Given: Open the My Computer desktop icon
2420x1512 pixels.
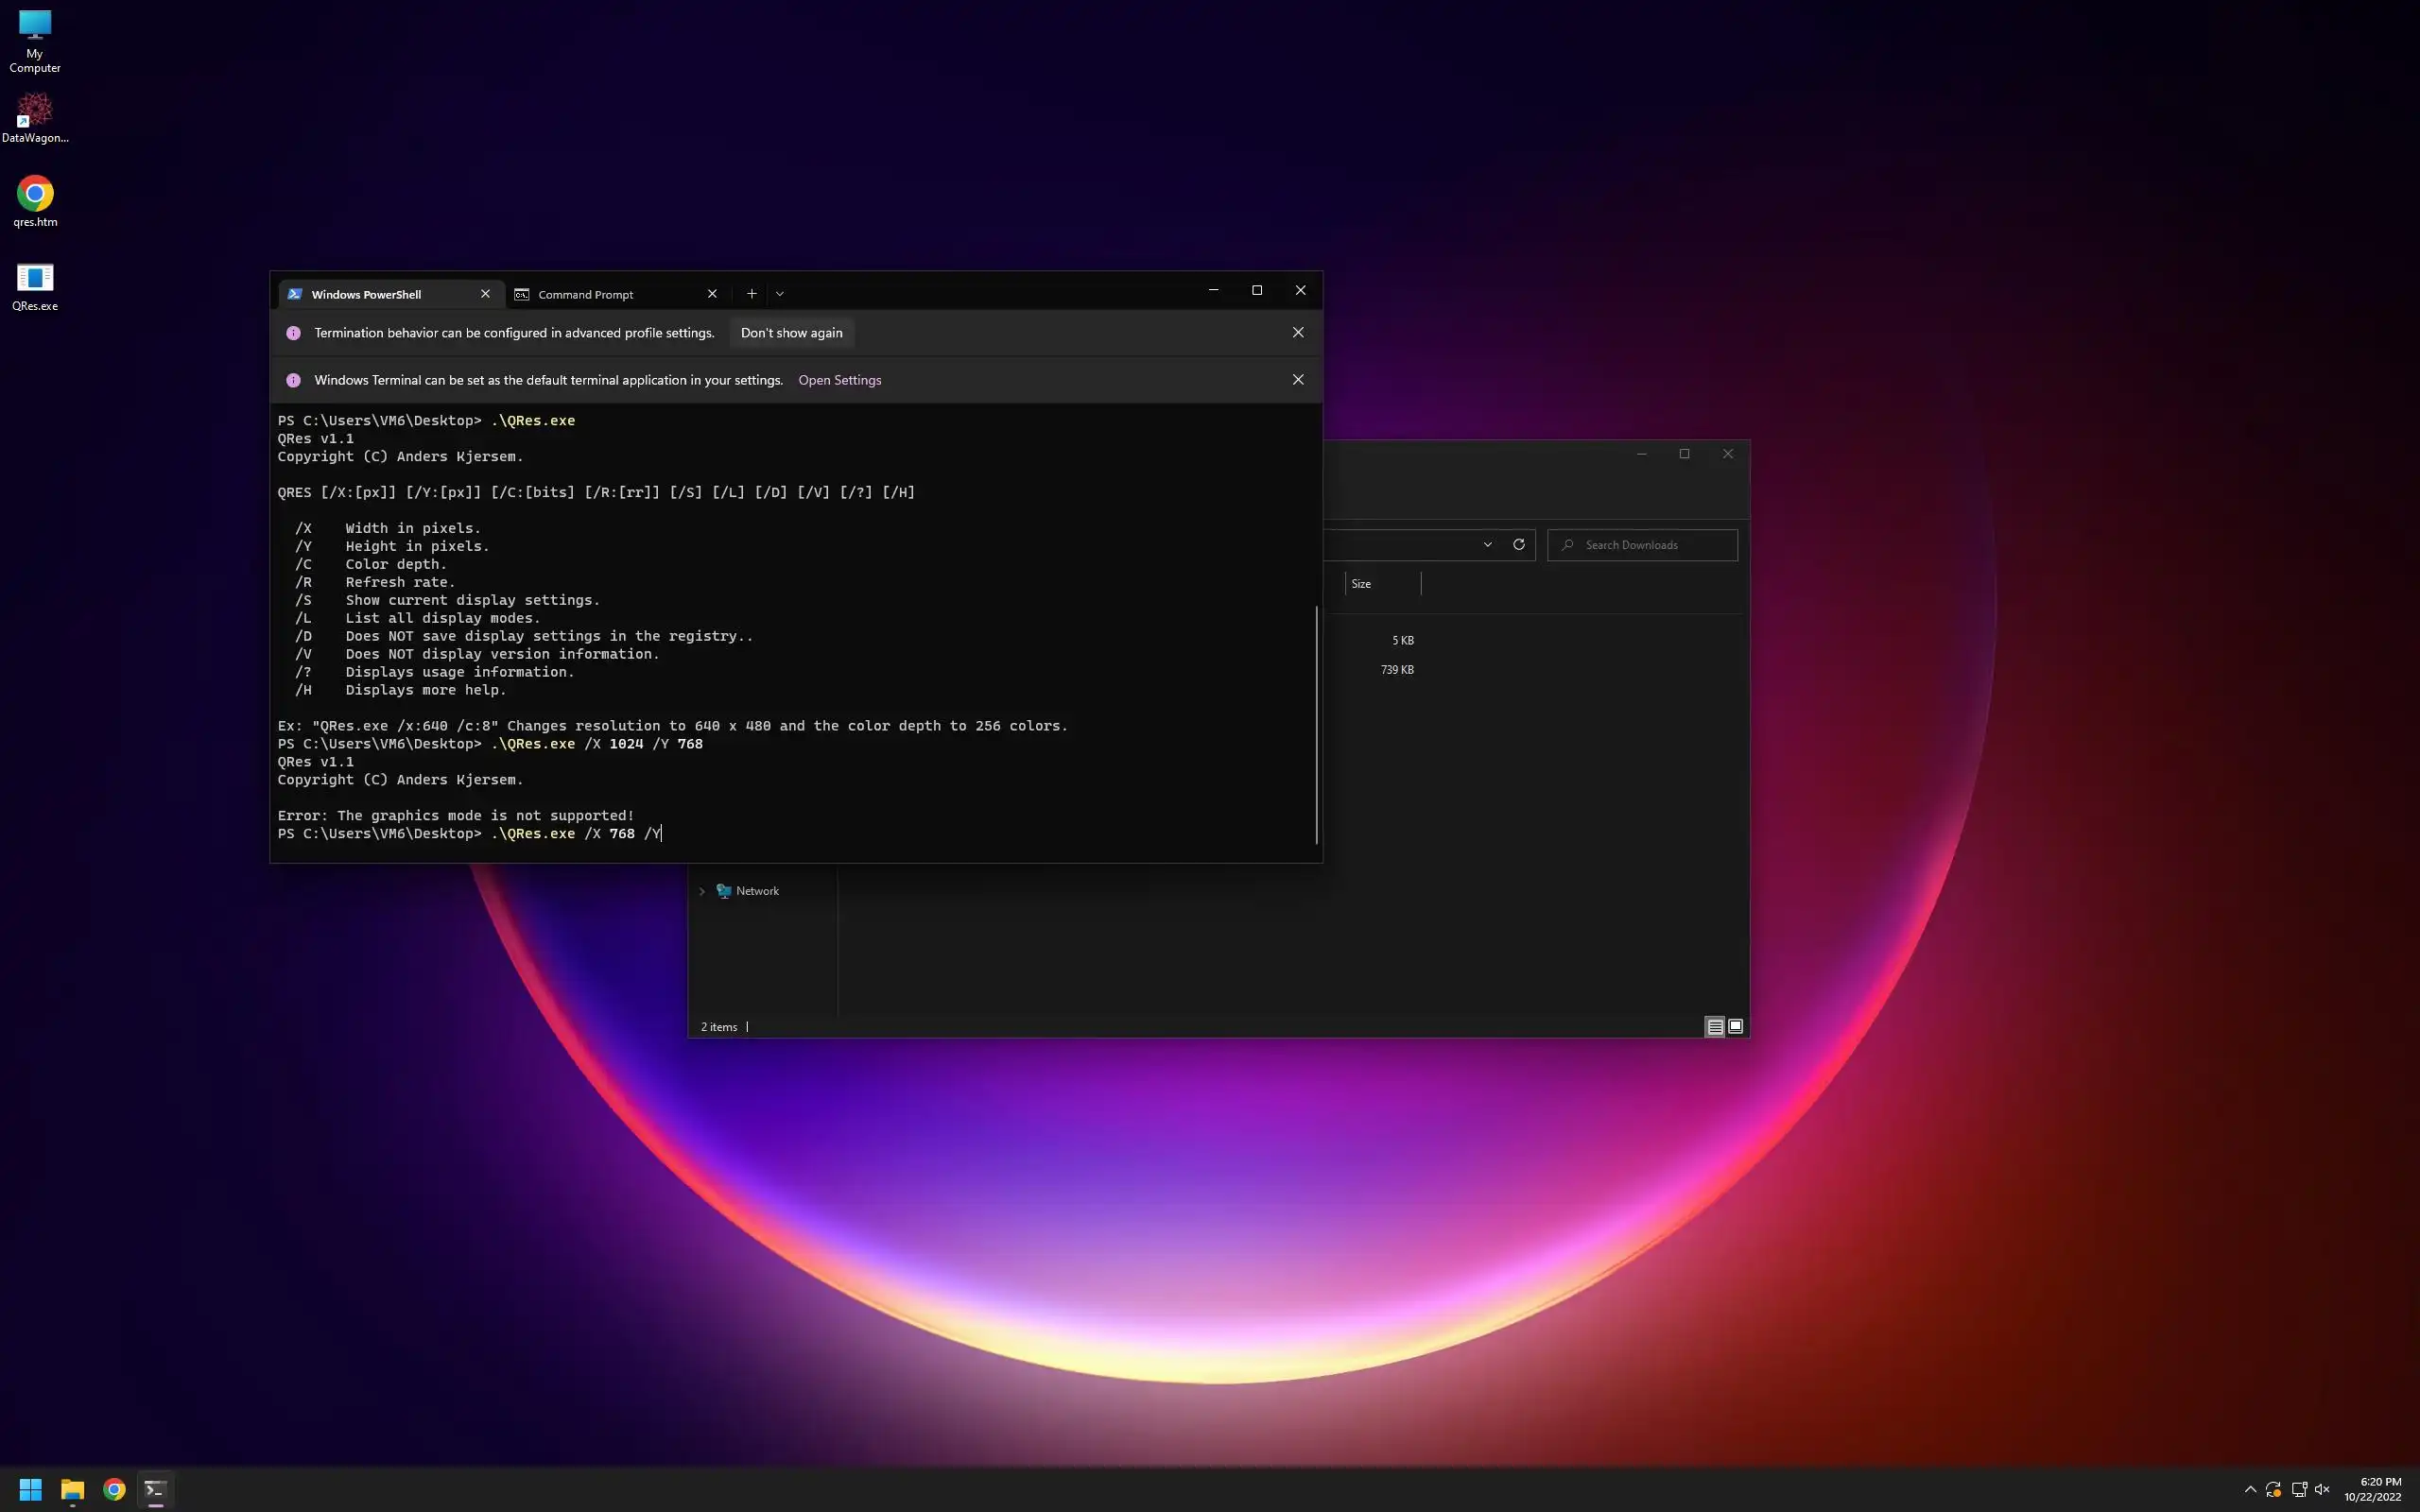Looking at the screenshot, I should click(35, 38).
